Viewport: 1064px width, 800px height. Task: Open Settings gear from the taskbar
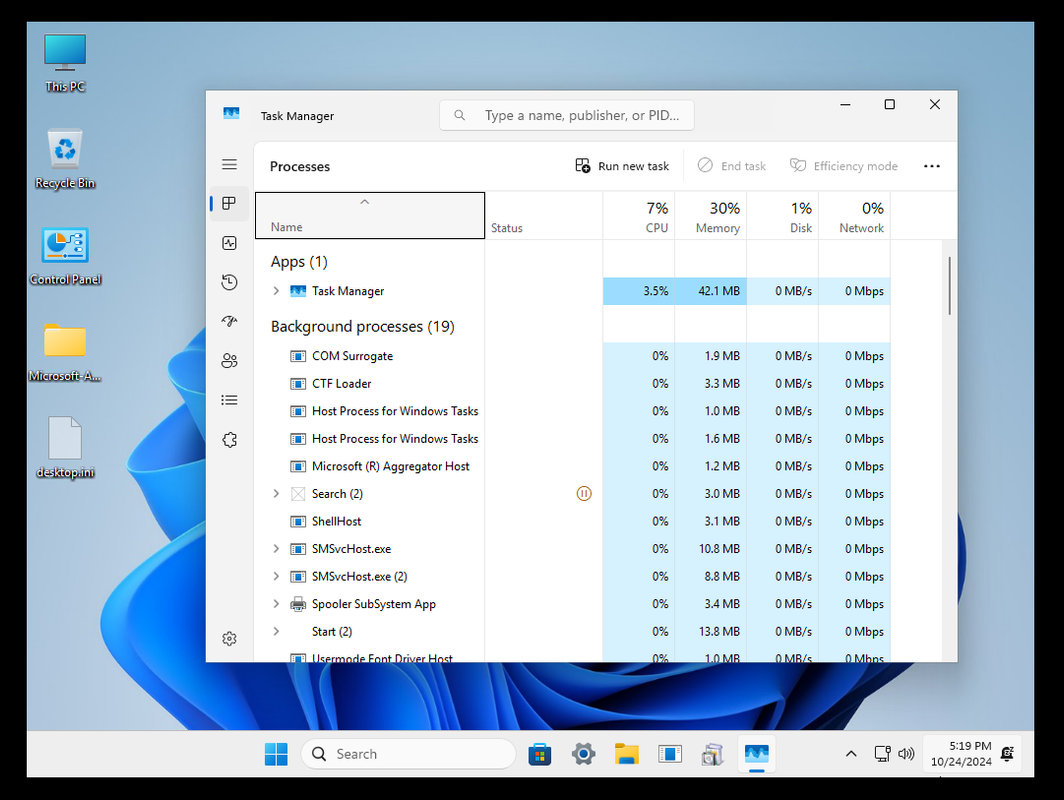point(583,754)
